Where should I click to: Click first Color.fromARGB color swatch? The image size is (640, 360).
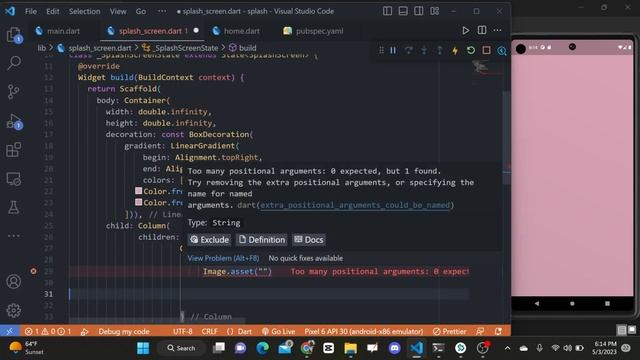click(139, 191)
